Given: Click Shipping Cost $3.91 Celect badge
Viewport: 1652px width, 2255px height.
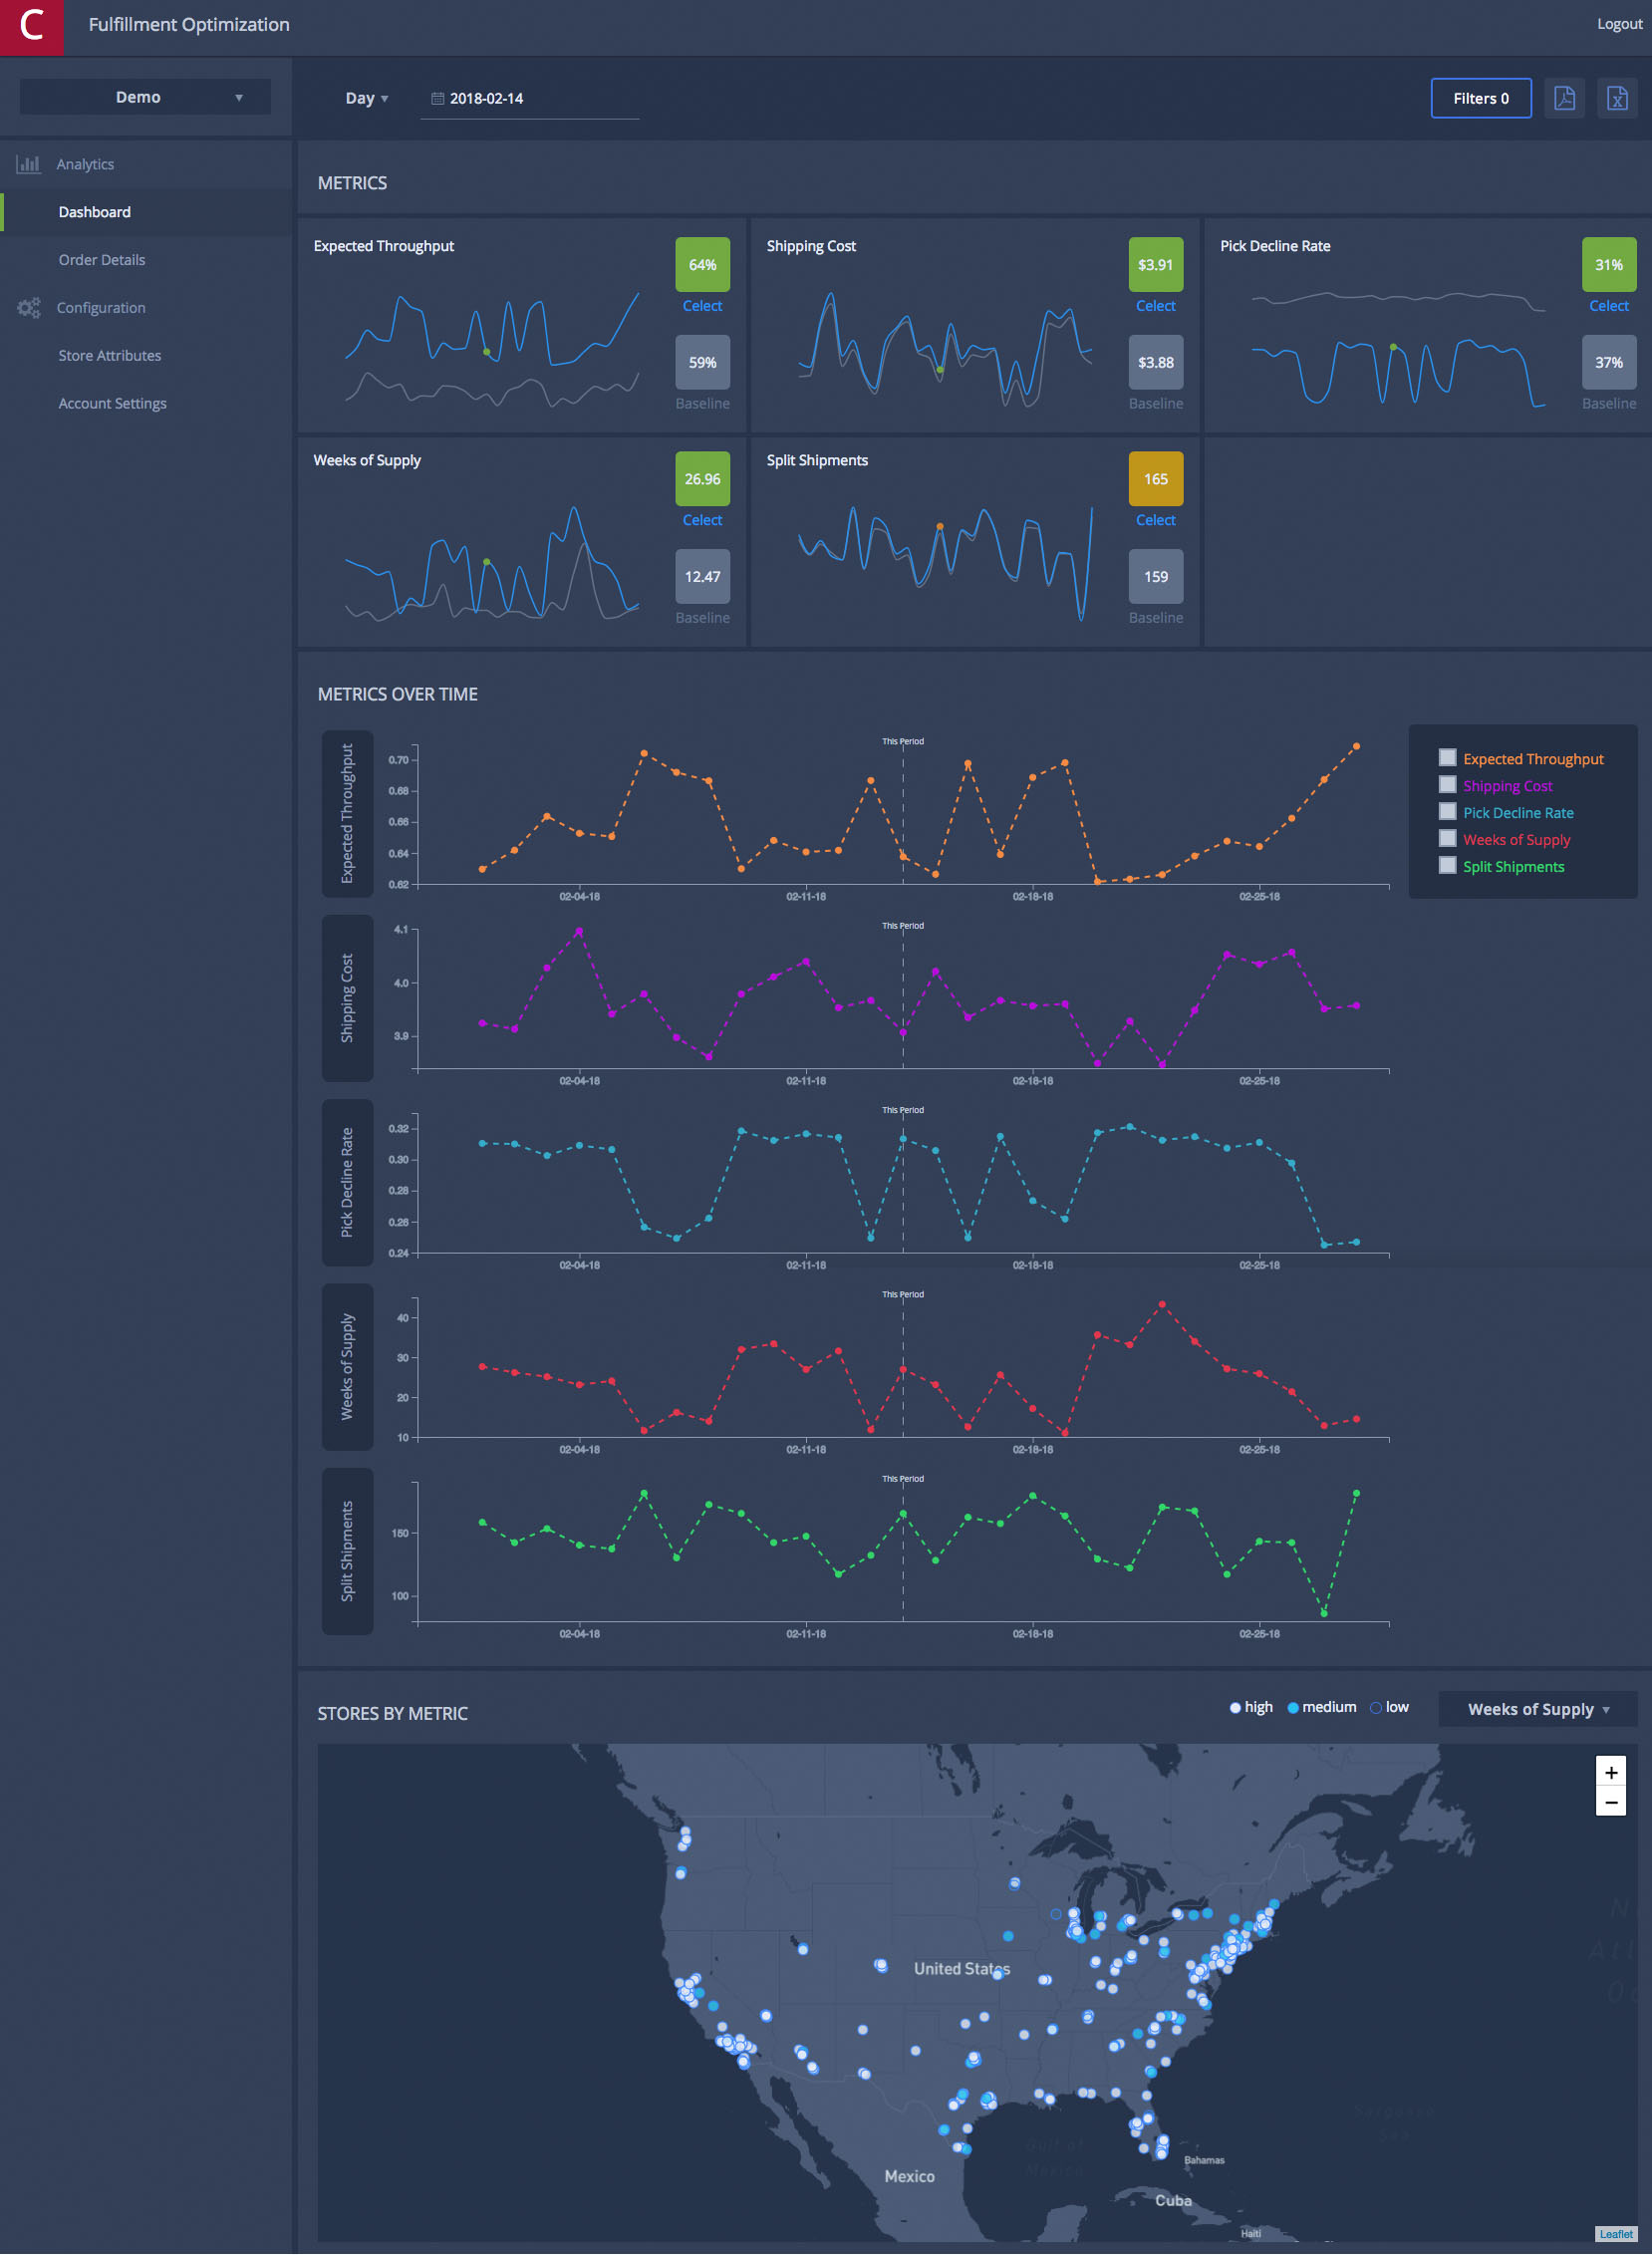Looking at the screenshot, I should [x=1155, y=265].
